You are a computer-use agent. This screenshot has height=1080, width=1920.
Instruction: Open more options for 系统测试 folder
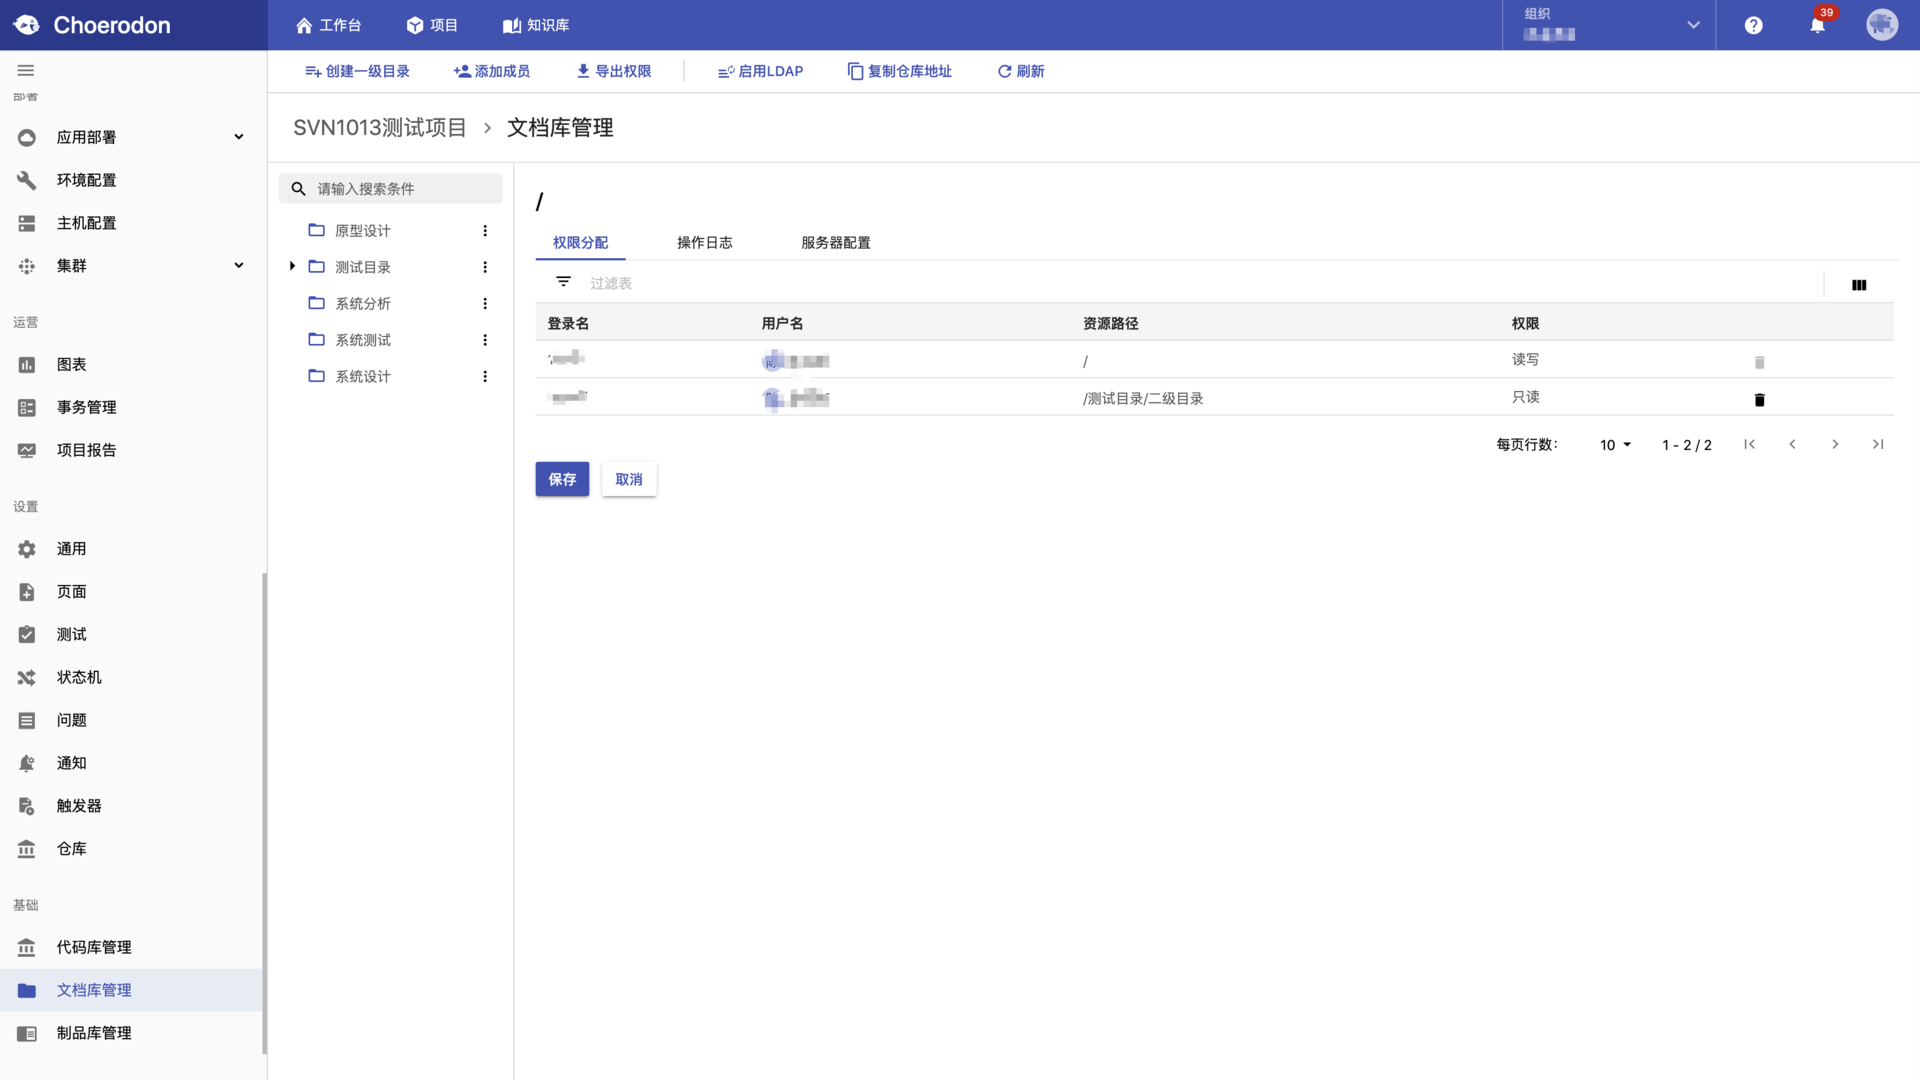(x=485, y=340)
